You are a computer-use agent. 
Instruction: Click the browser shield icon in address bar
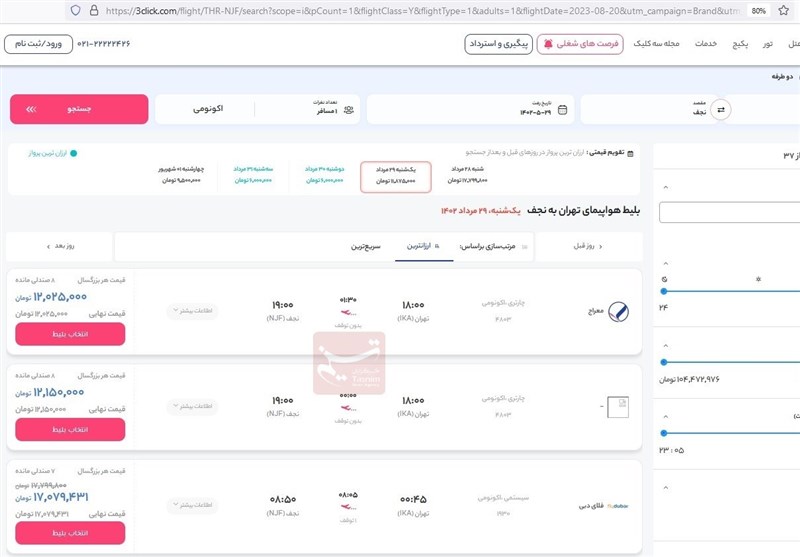point(75,10)
